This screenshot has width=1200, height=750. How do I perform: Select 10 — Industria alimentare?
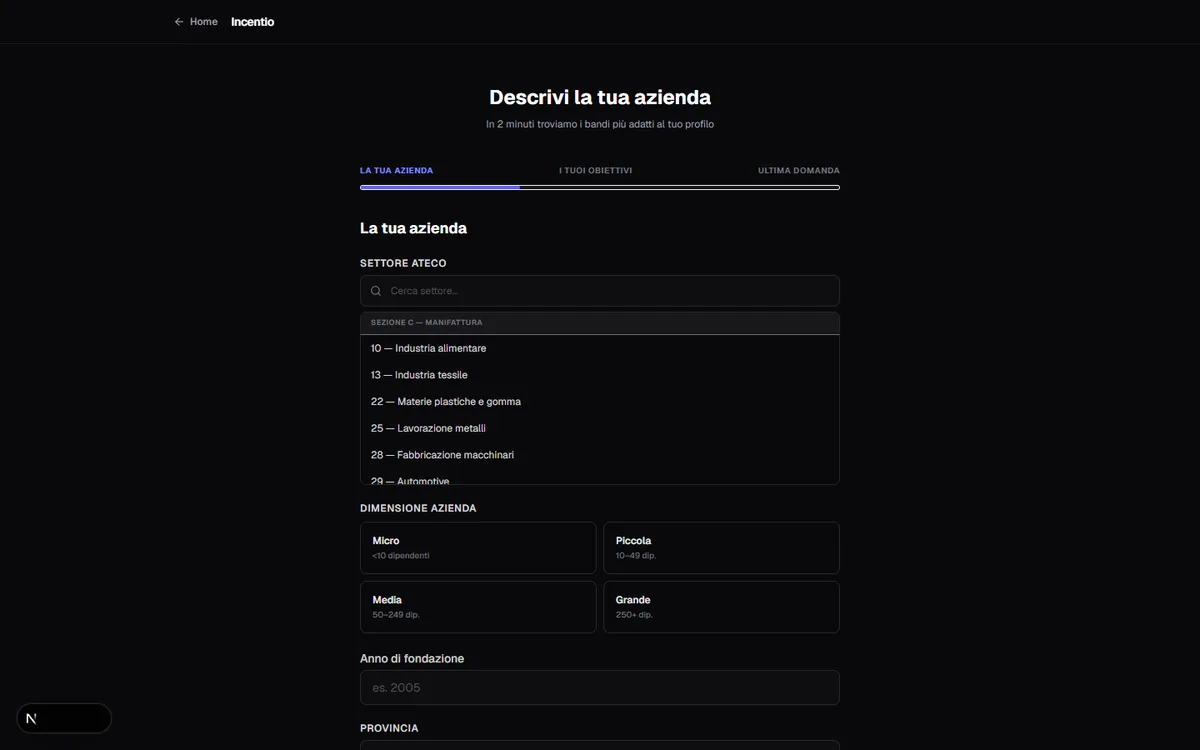600,348
